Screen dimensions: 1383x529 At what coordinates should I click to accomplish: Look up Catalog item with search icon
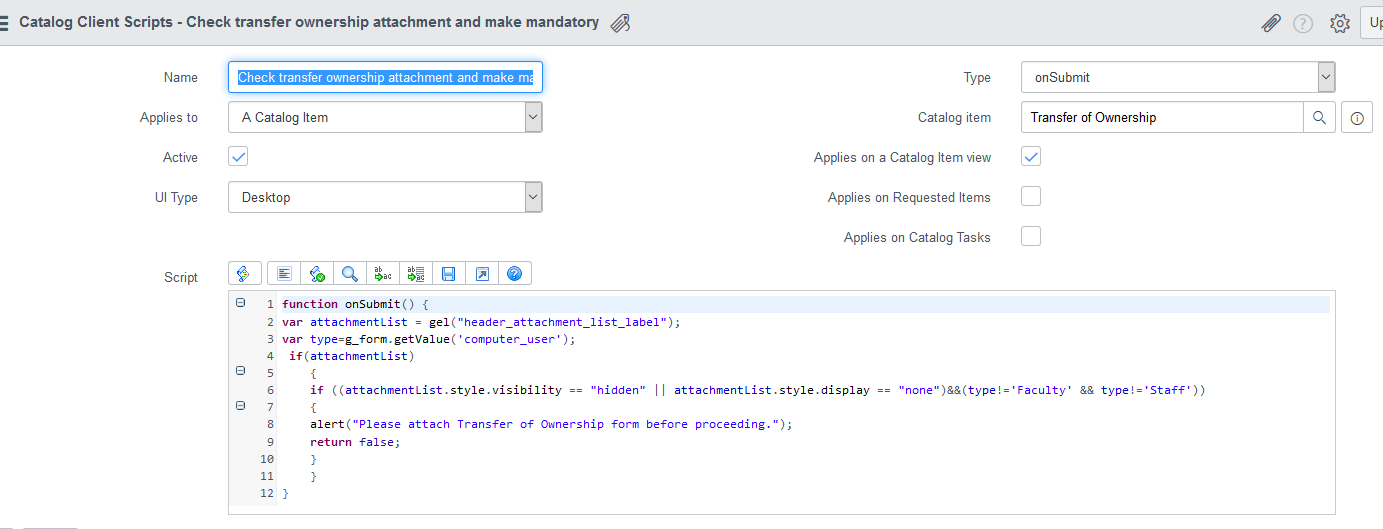click(x=1319, y=117)
